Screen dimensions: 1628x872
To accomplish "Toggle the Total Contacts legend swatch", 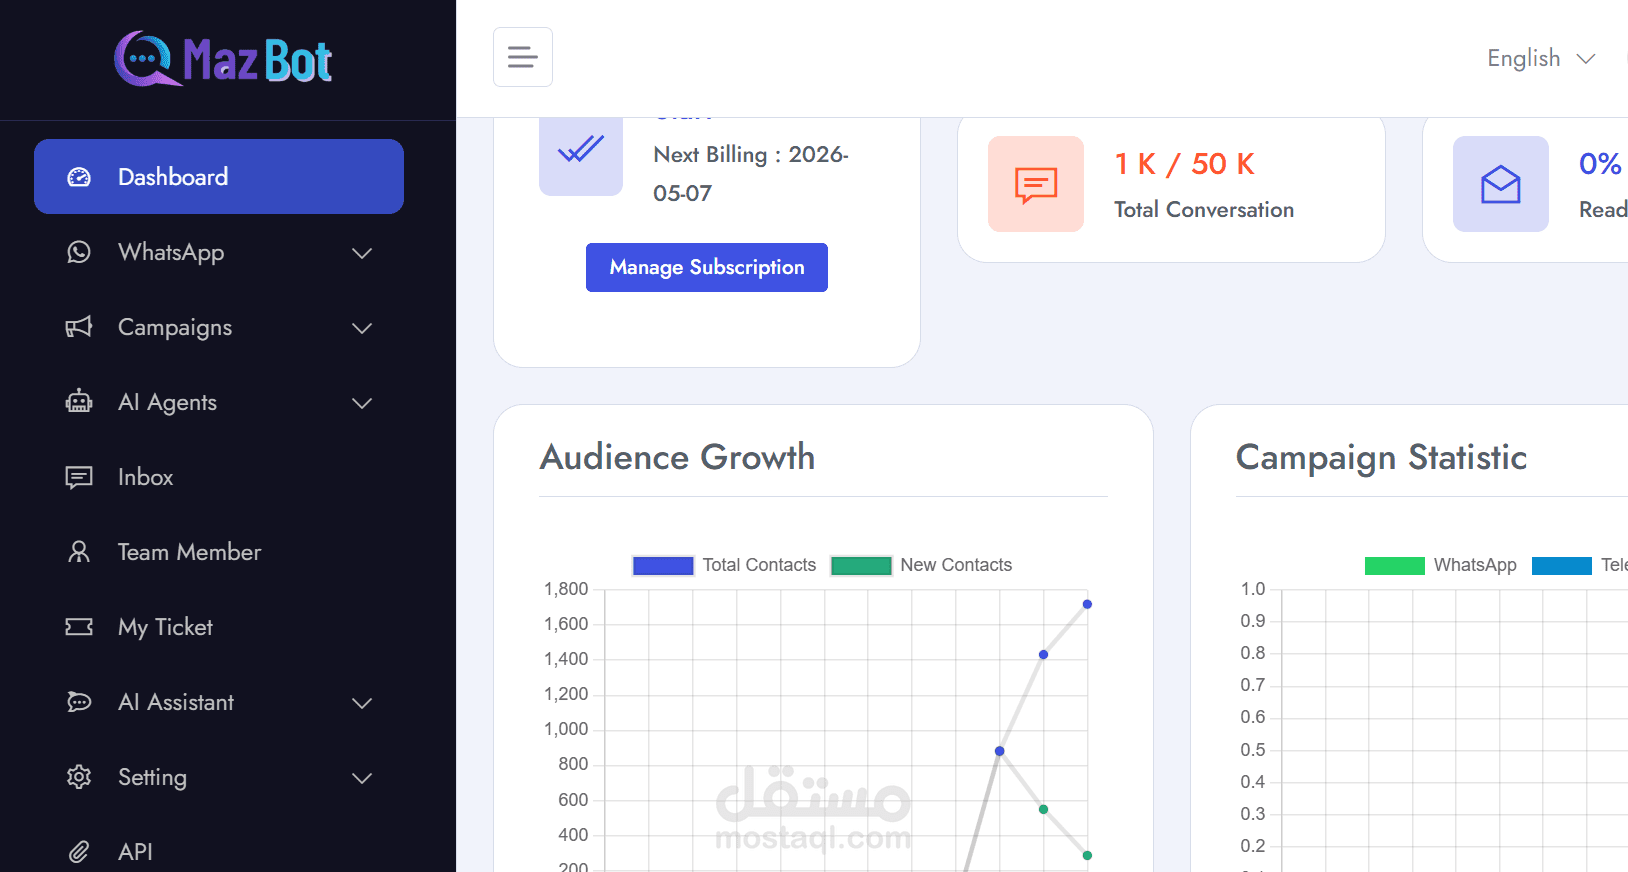I will click(x=663, y=566).
